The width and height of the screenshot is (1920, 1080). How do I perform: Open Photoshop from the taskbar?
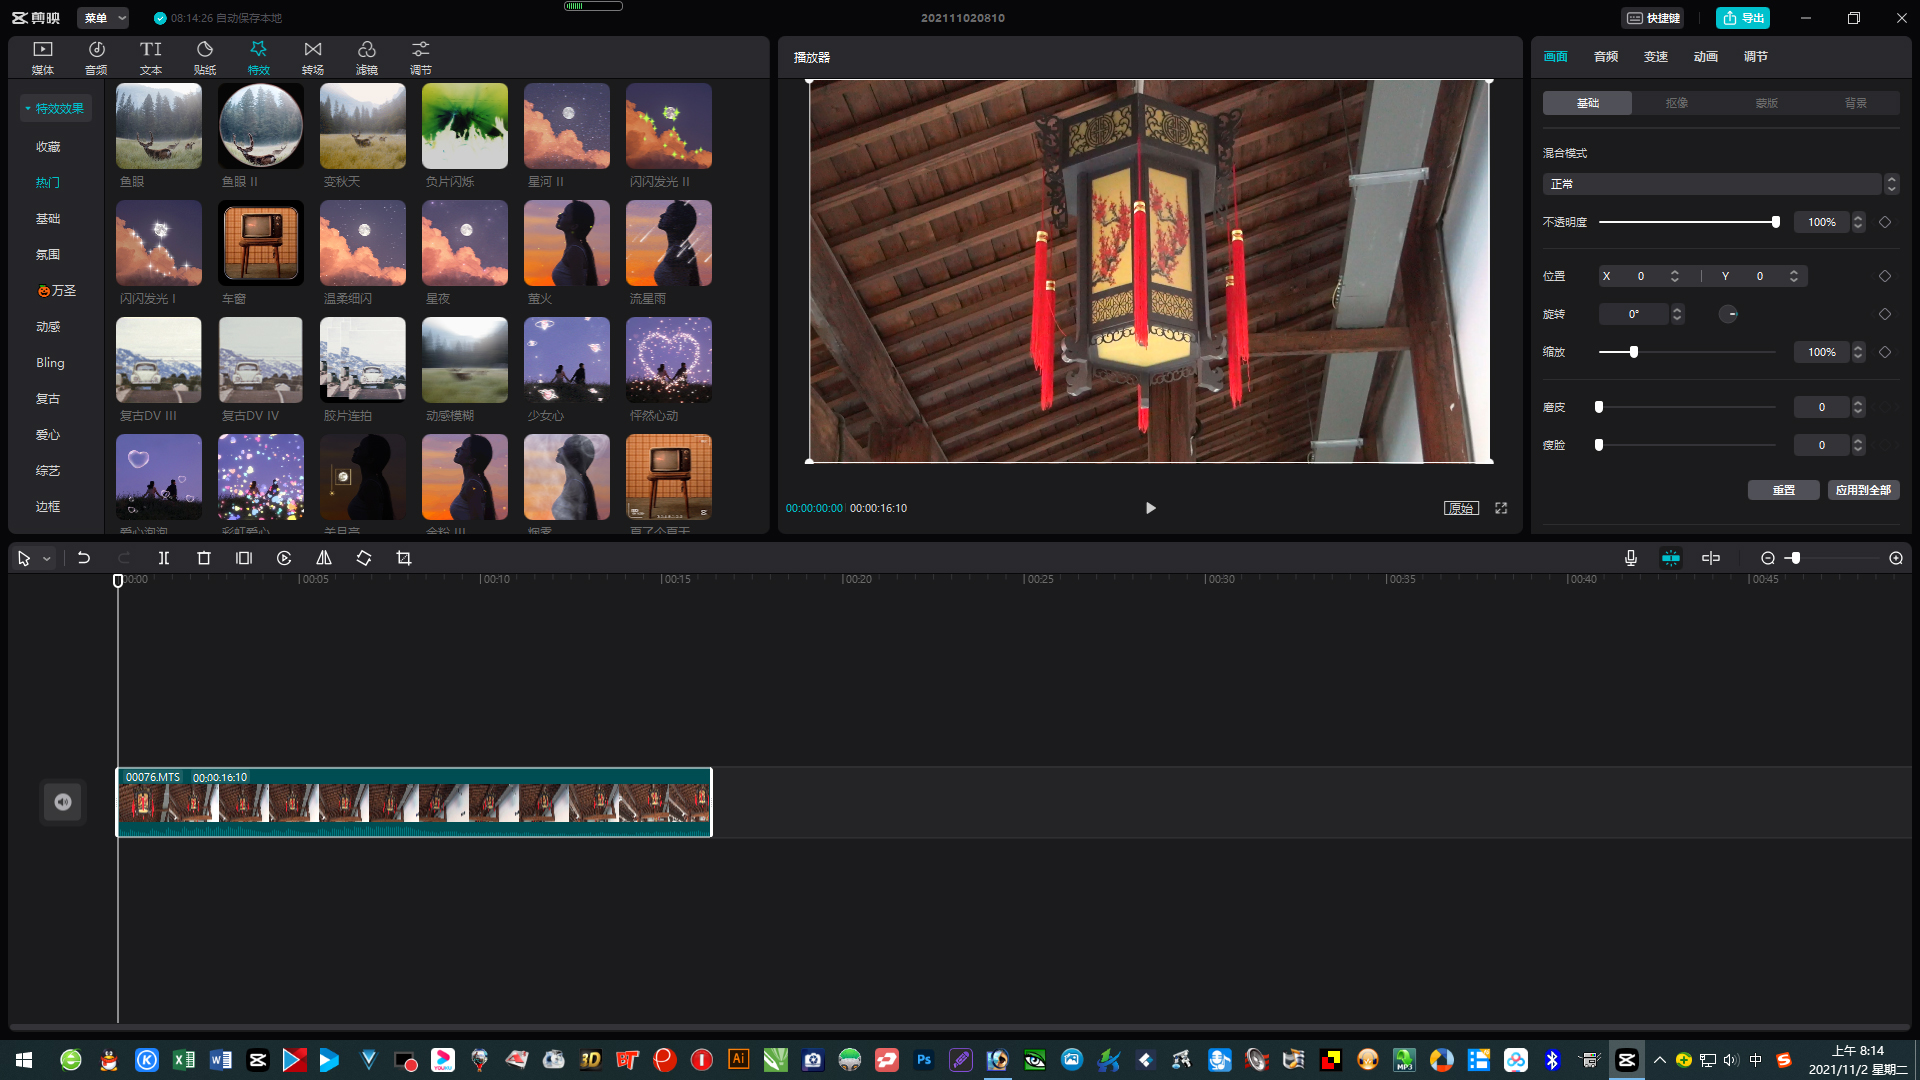pyautogui.click(x=924, y=1060)
